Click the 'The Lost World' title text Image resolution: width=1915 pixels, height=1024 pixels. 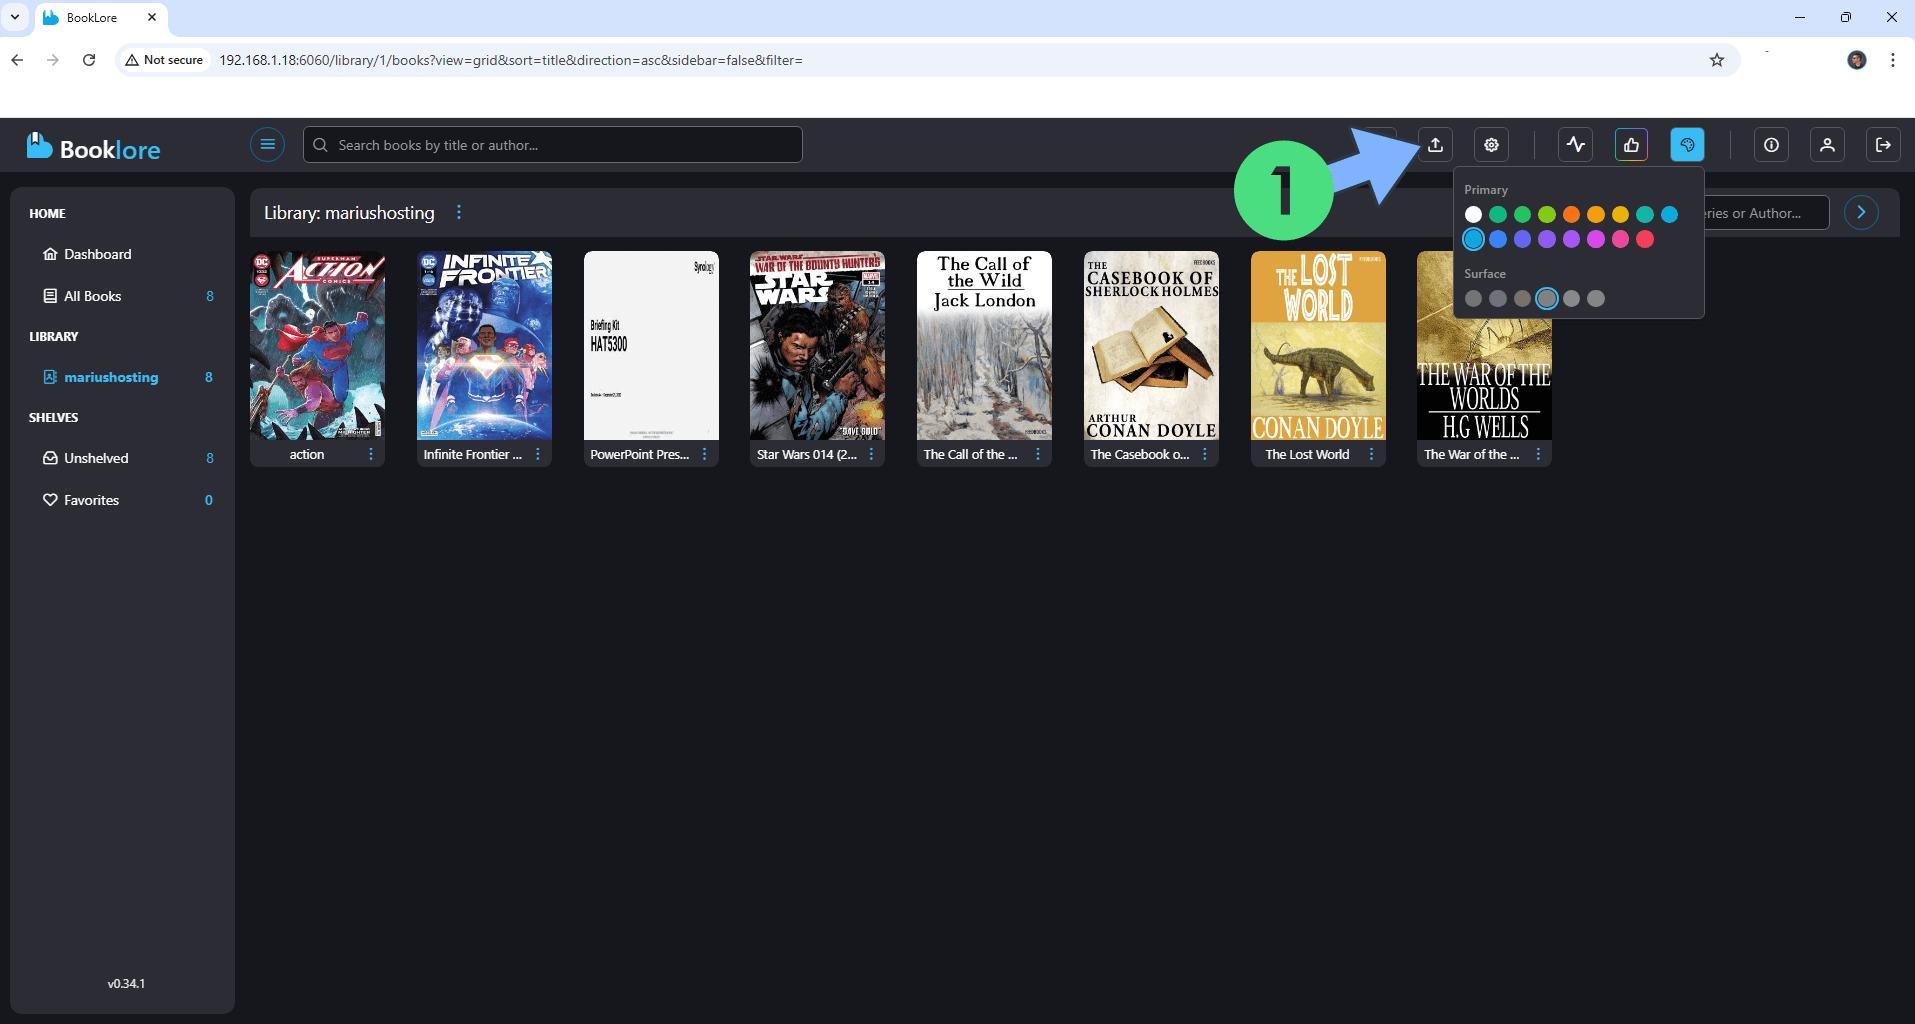pyautogui.click(x=1307, y=454)
